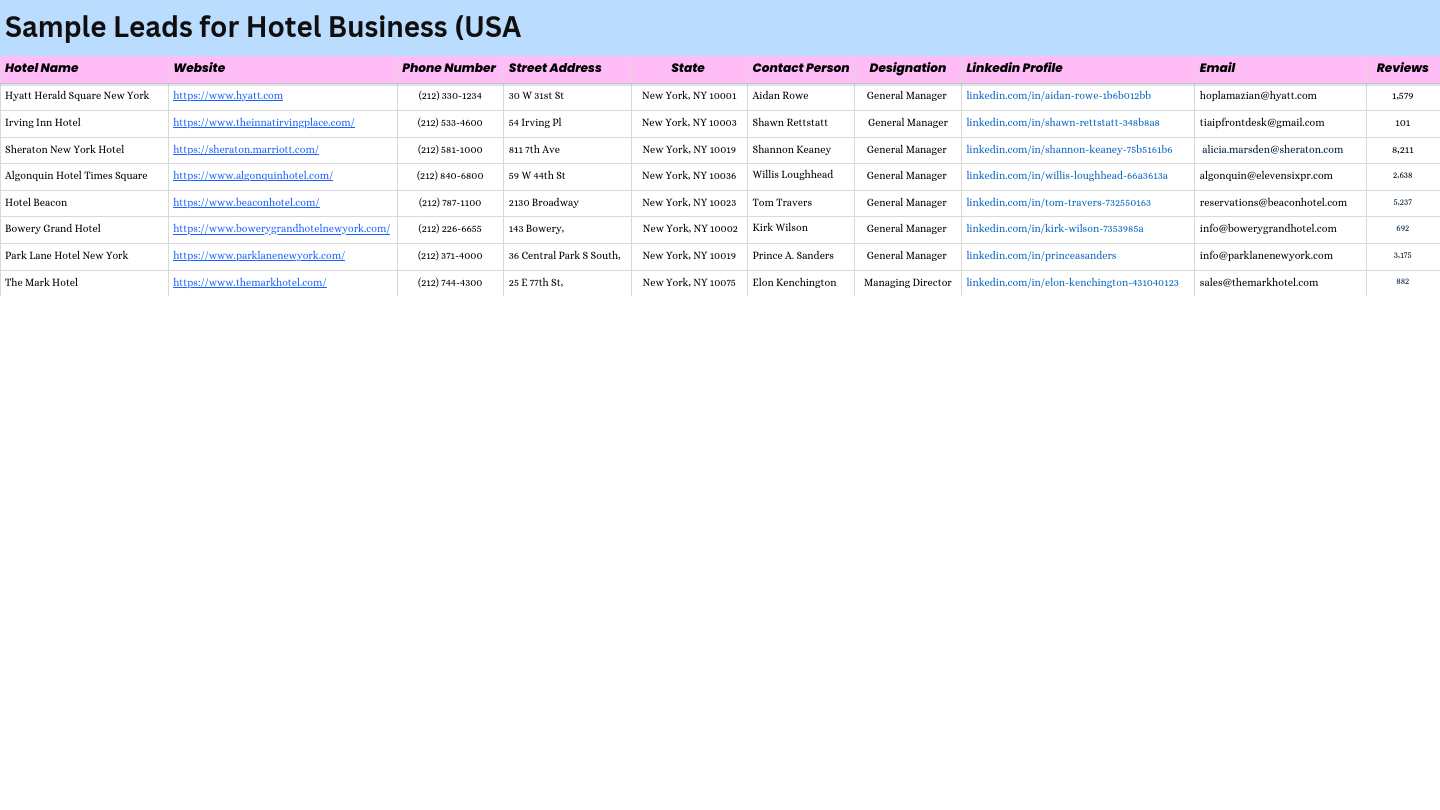Click Shawn Rettstatt's LinkedIn profile link
The image size is (1440, 810).
click(1062, 122)
